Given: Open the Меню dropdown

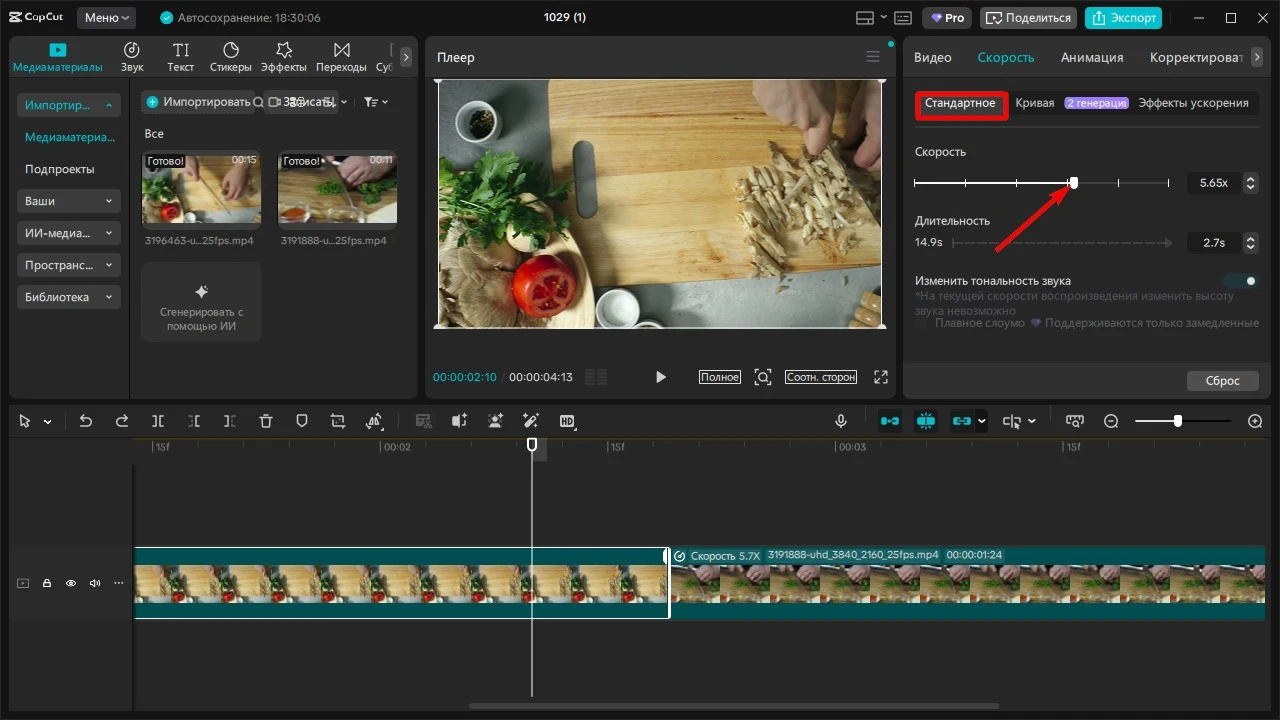Looking at the screenshot, I should click(106, 18).
